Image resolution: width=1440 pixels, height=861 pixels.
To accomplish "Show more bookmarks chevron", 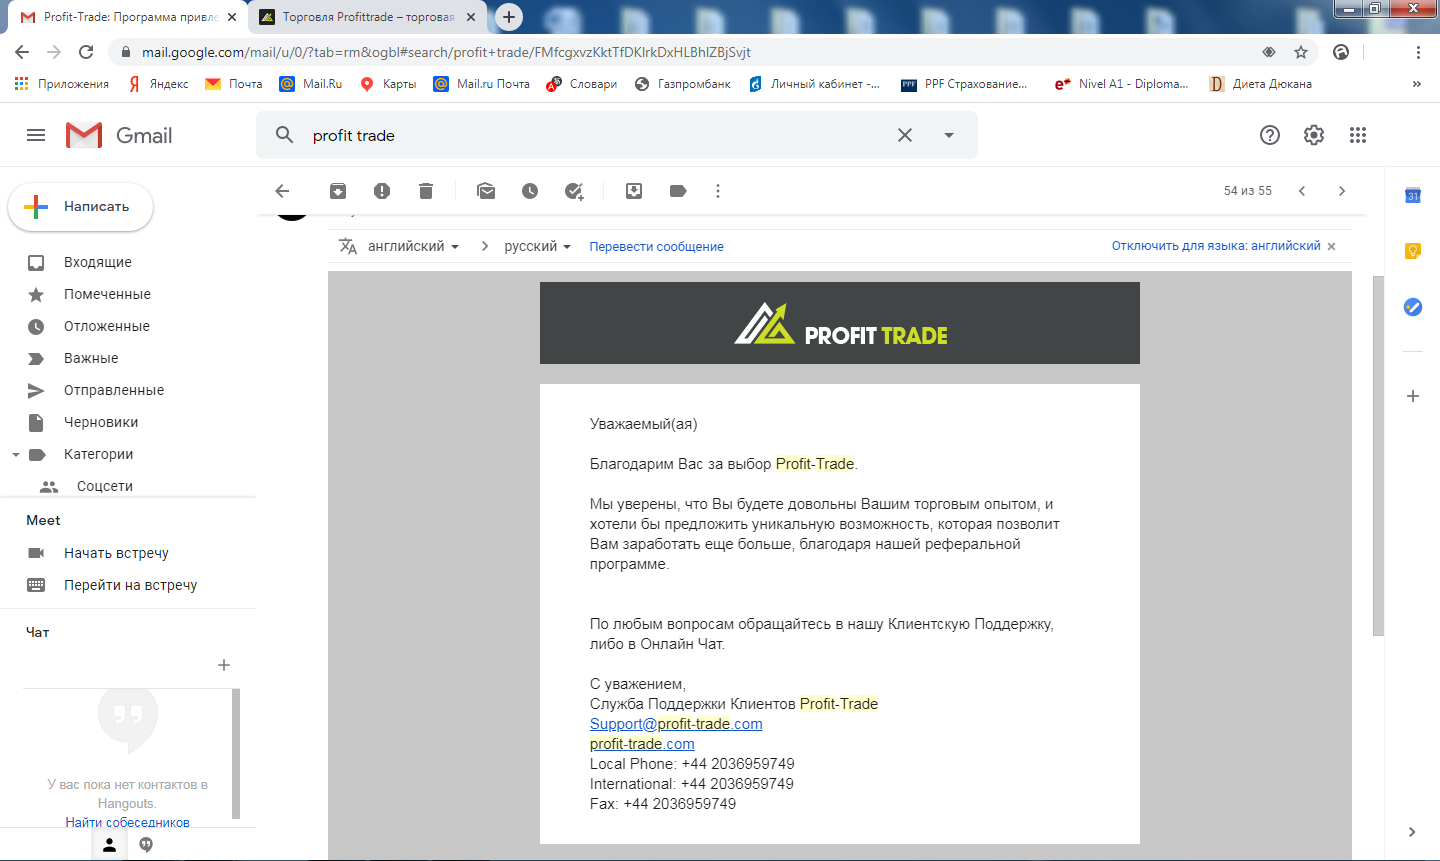I will [x=1416, y=84].
